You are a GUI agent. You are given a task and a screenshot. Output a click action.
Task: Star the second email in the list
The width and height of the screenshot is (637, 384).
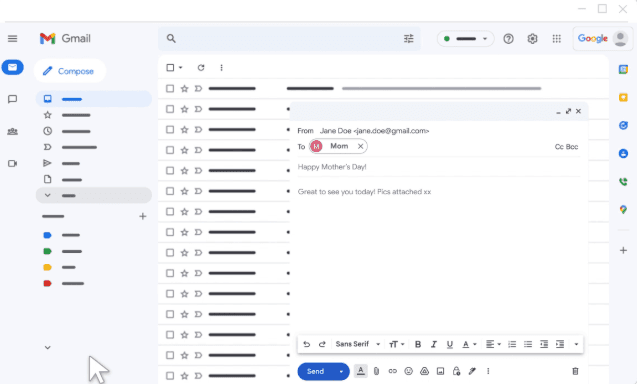[184, 109]
